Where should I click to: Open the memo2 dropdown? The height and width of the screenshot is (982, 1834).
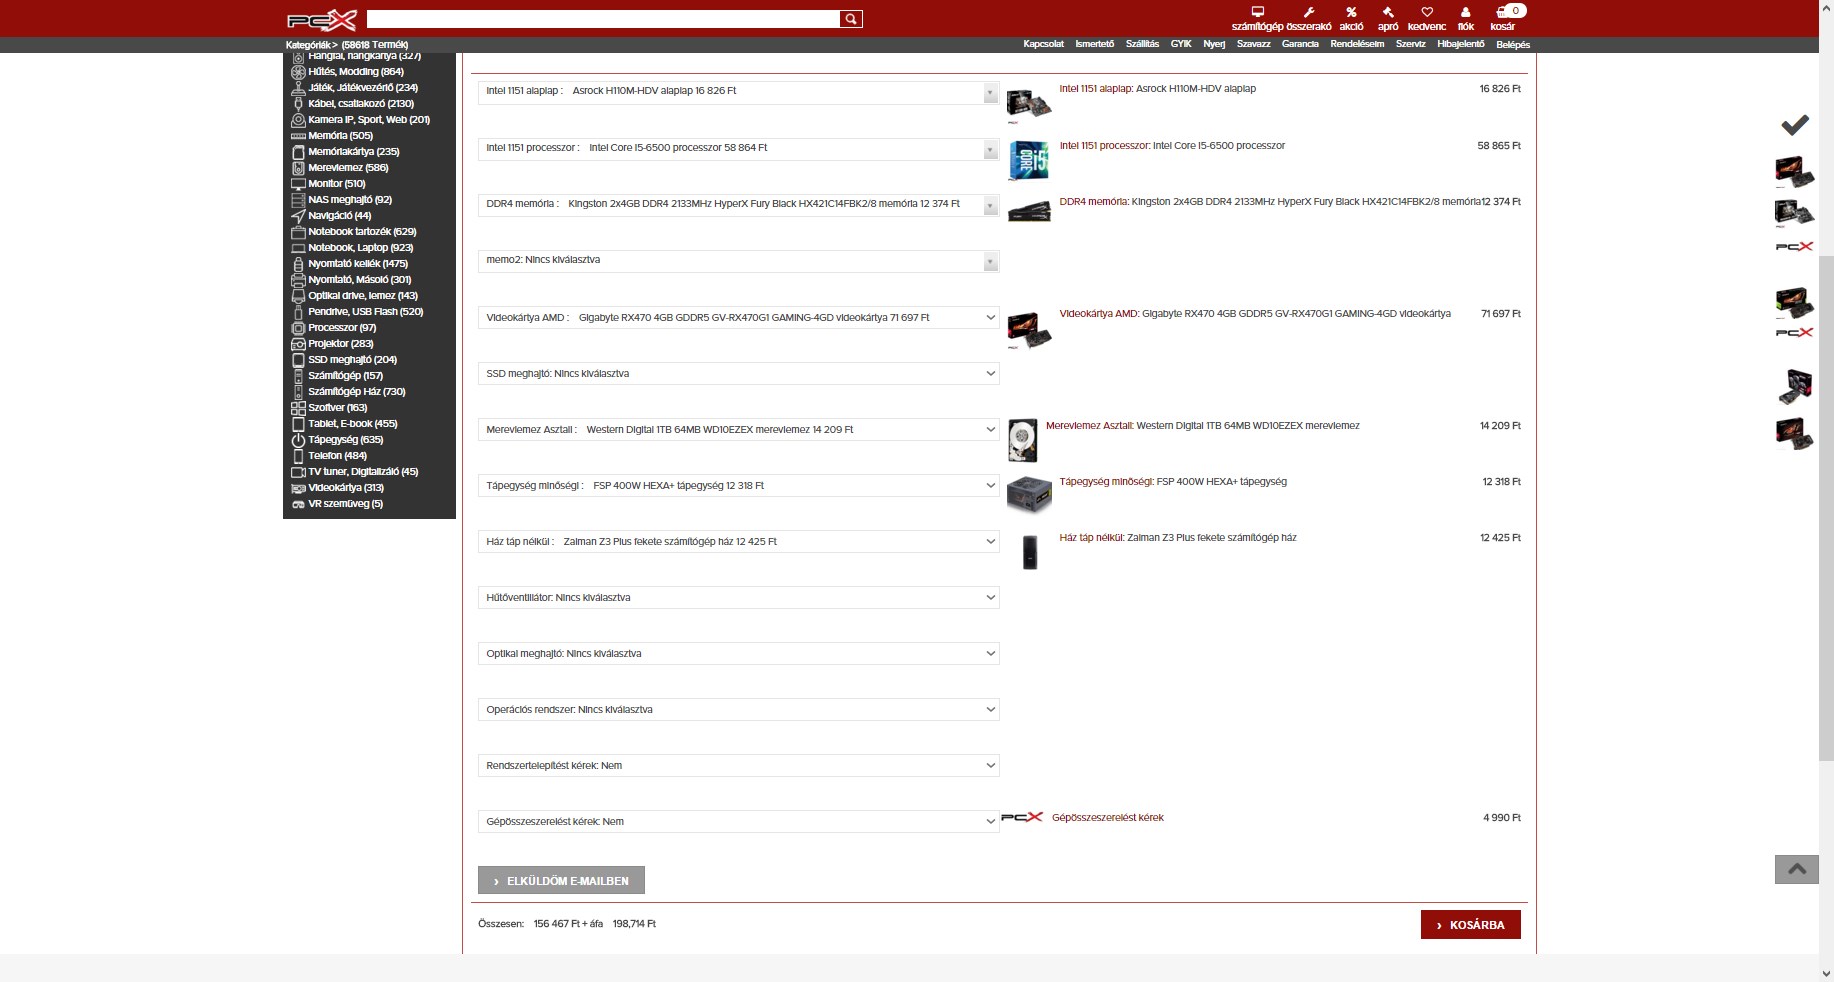click(738, 261)
